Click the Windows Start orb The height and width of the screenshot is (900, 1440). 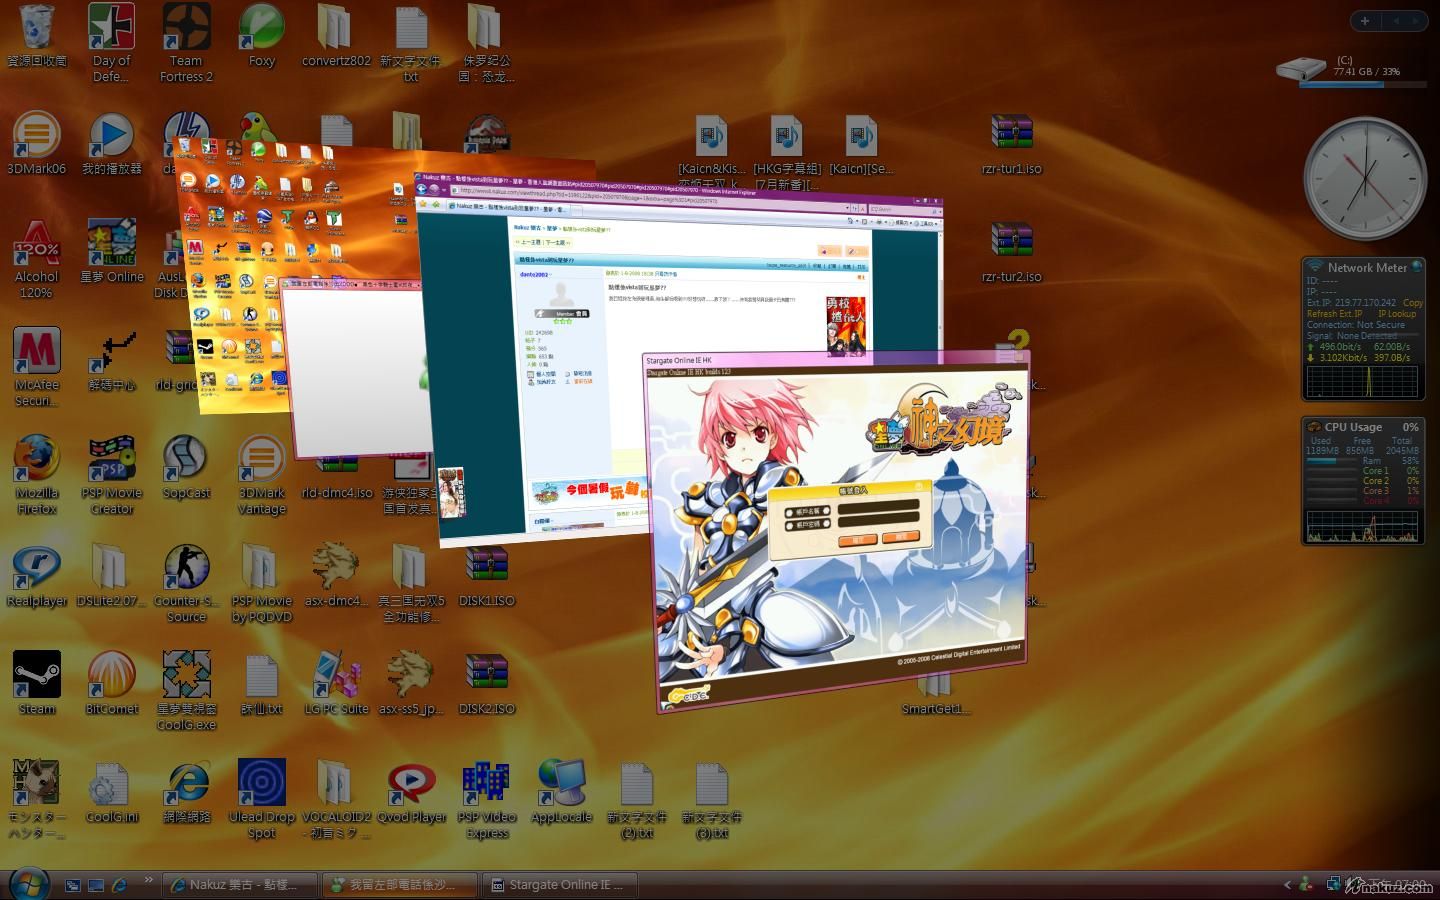click(27, 884)
